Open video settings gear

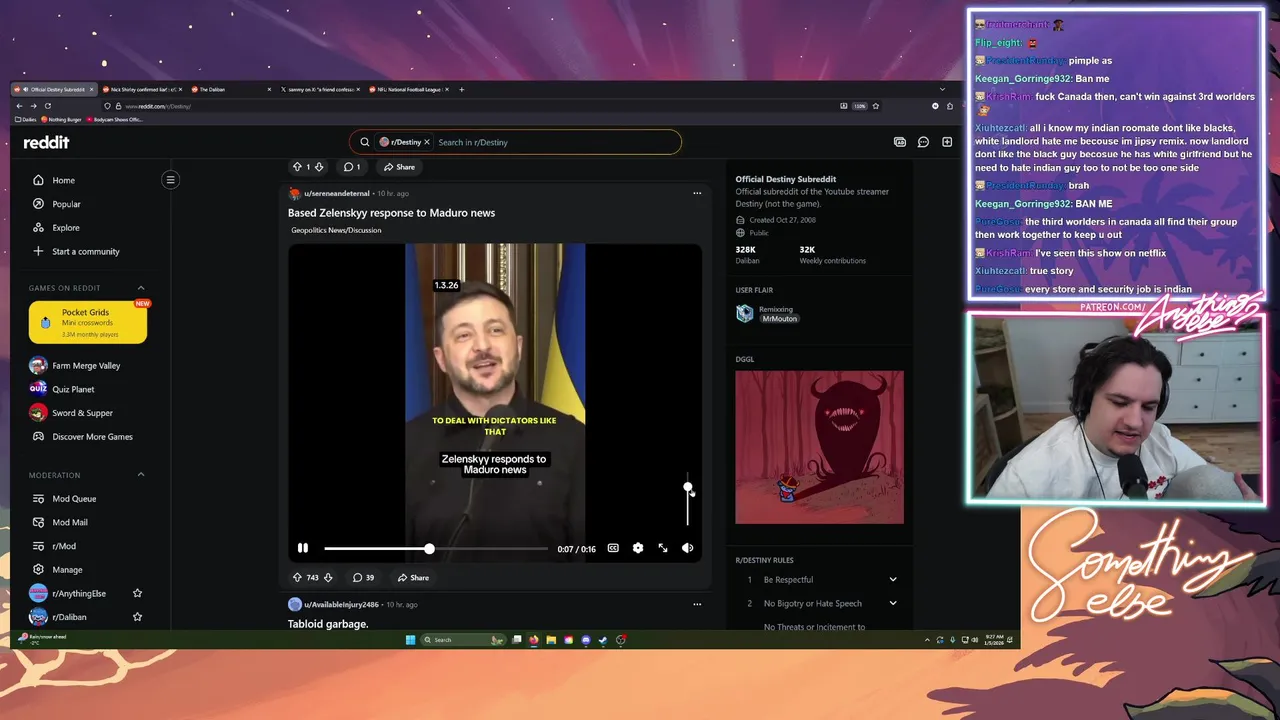point(638,548)
